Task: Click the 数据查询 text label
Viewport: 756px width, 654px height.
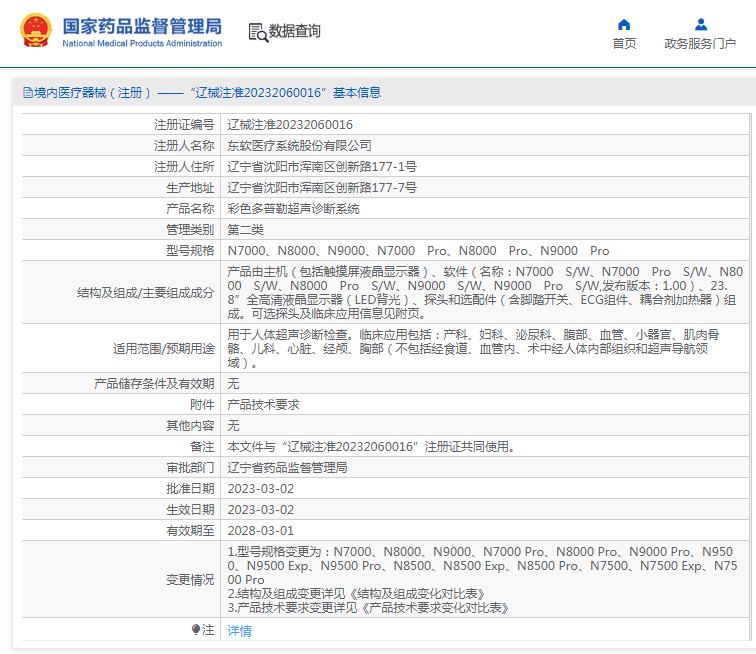Action: tap(295, 31)
